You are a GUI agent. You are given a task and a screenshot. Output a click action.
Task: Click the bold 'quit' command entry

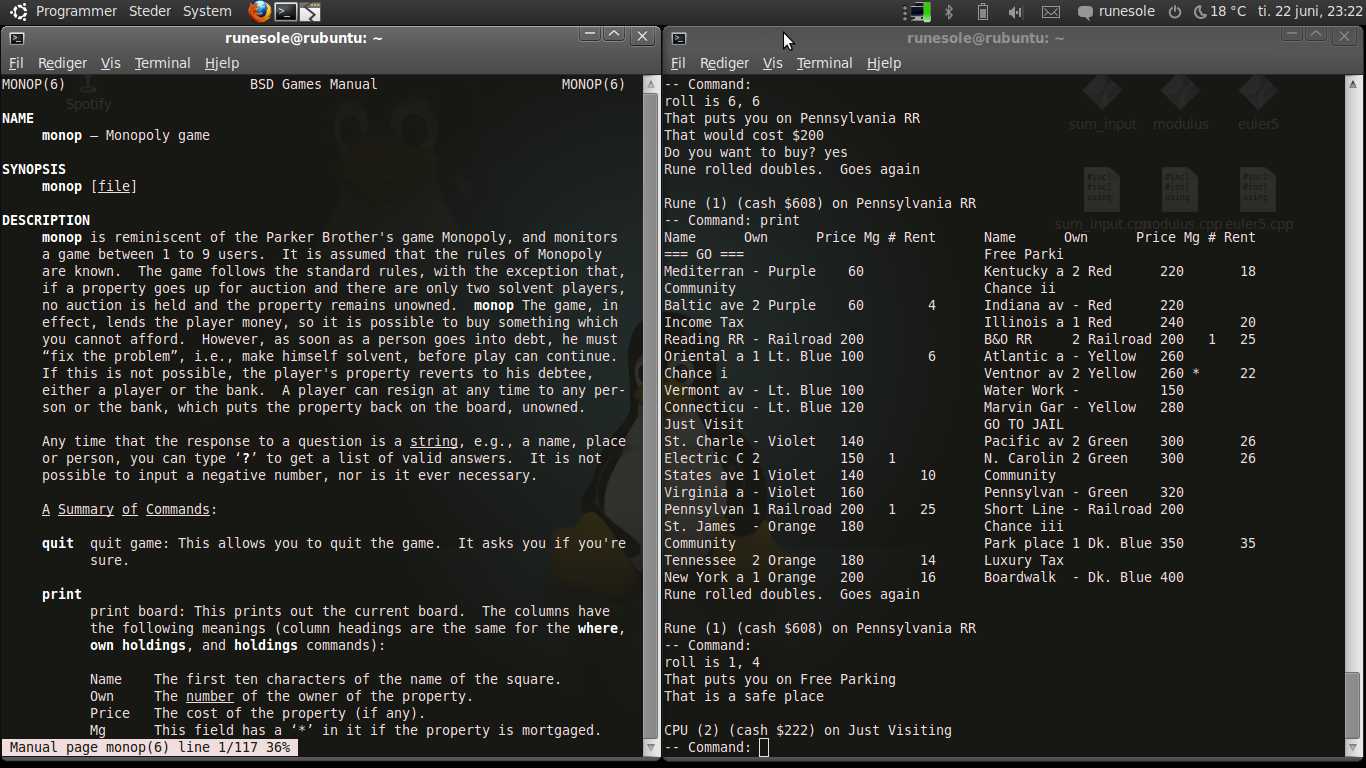58,543
